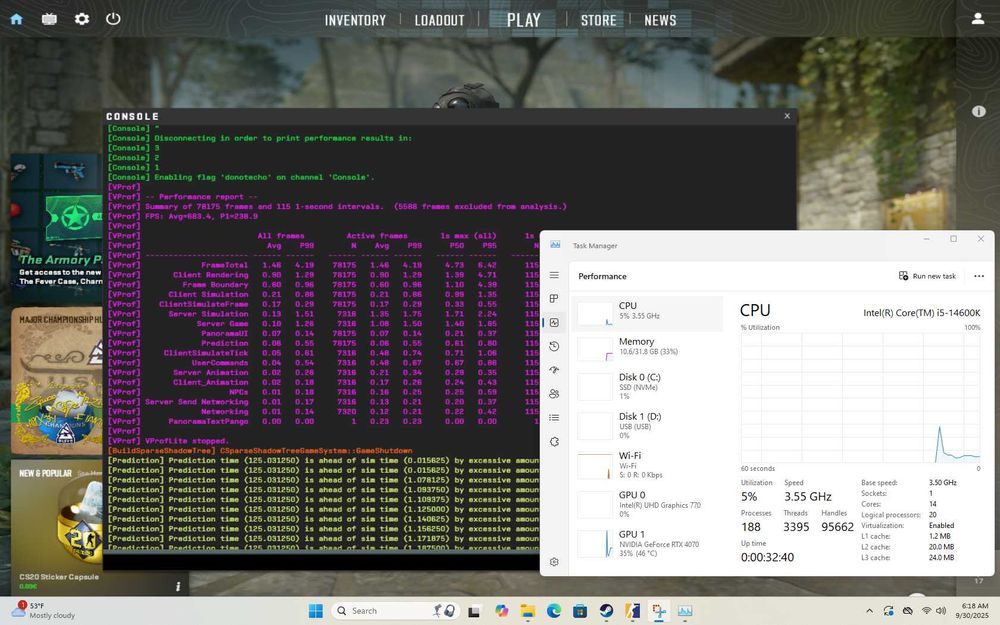
Task: Click the Run new task button
Action: 927,276
